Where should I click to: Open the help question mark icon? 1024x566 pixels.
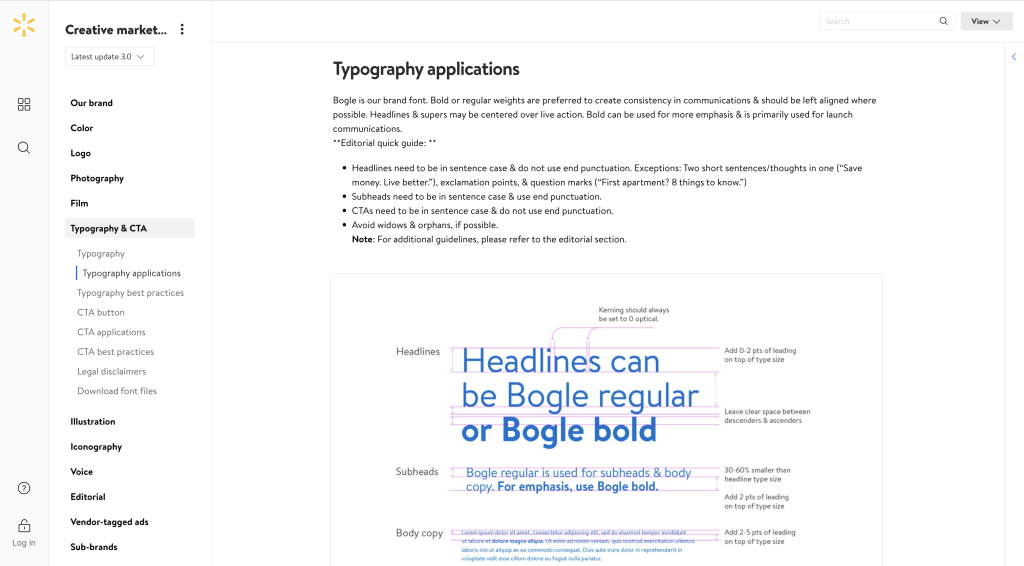click(x=24, y=488)
